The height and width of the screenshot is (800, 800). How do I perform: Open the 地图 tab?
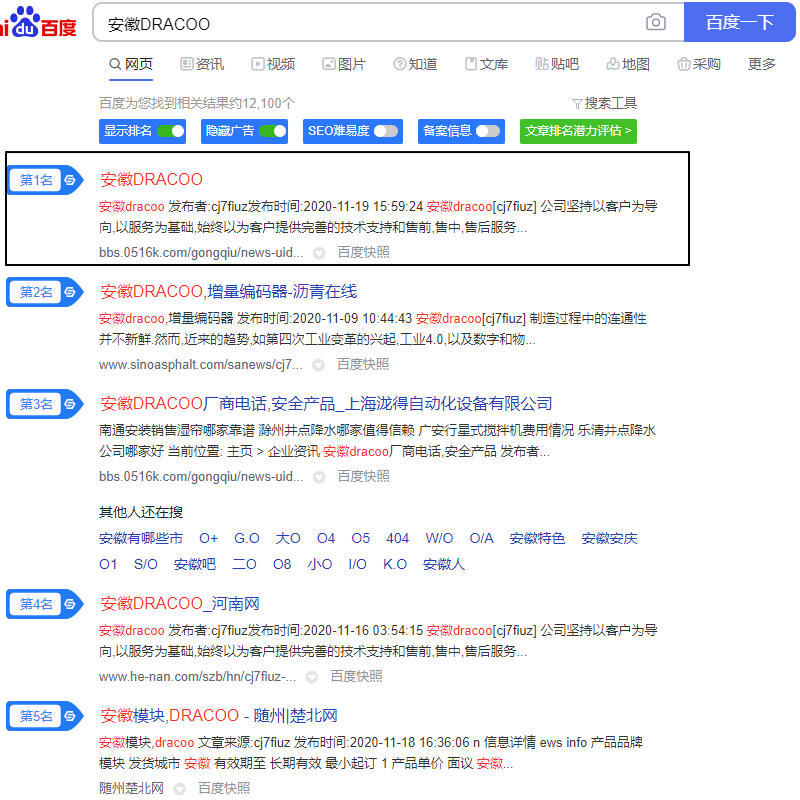coord(628,64)
